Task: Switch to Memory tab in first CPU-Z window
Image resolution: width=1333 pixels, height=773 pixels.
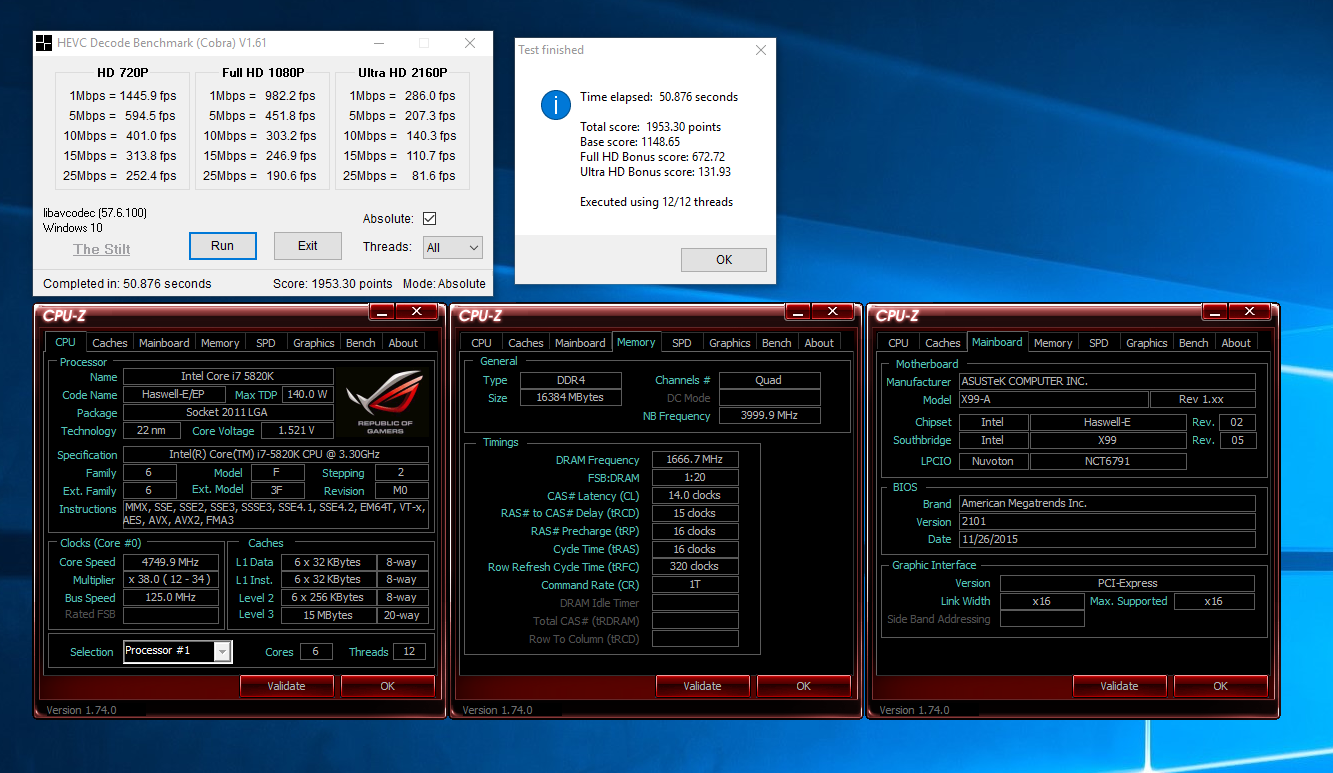Action: tap(220, 343)
